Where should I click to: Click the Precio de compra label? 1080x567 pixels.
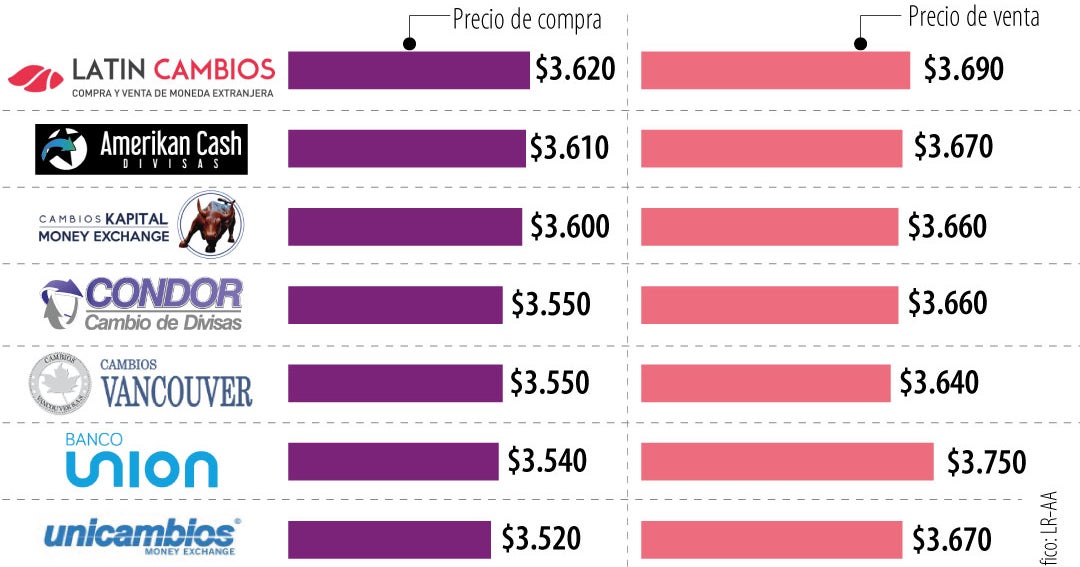[x=527, y=19]
